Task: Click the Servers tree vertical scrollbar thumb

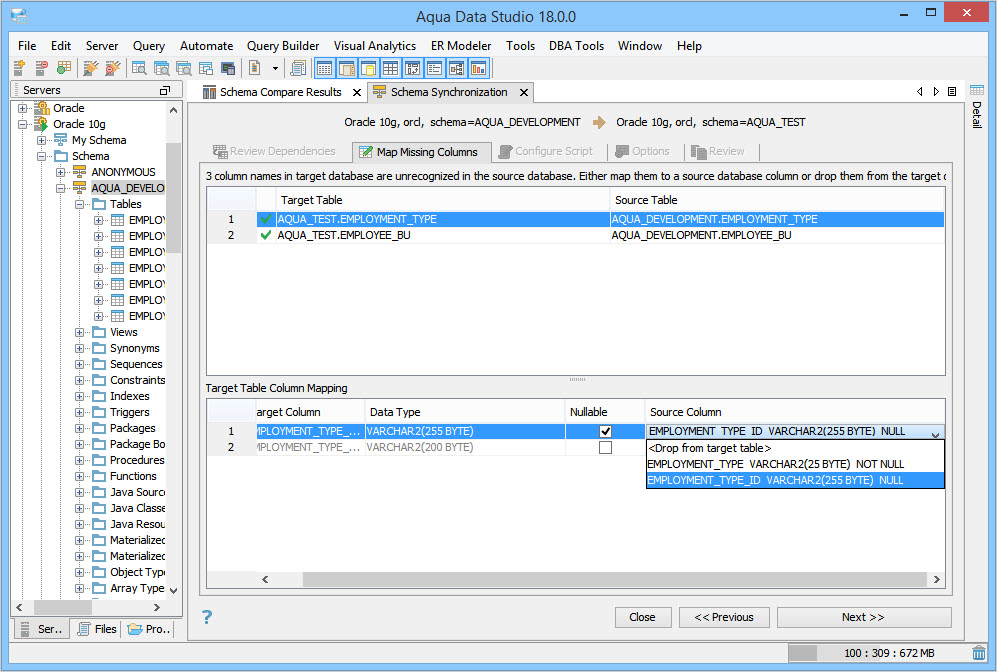Action: [173, 198]
